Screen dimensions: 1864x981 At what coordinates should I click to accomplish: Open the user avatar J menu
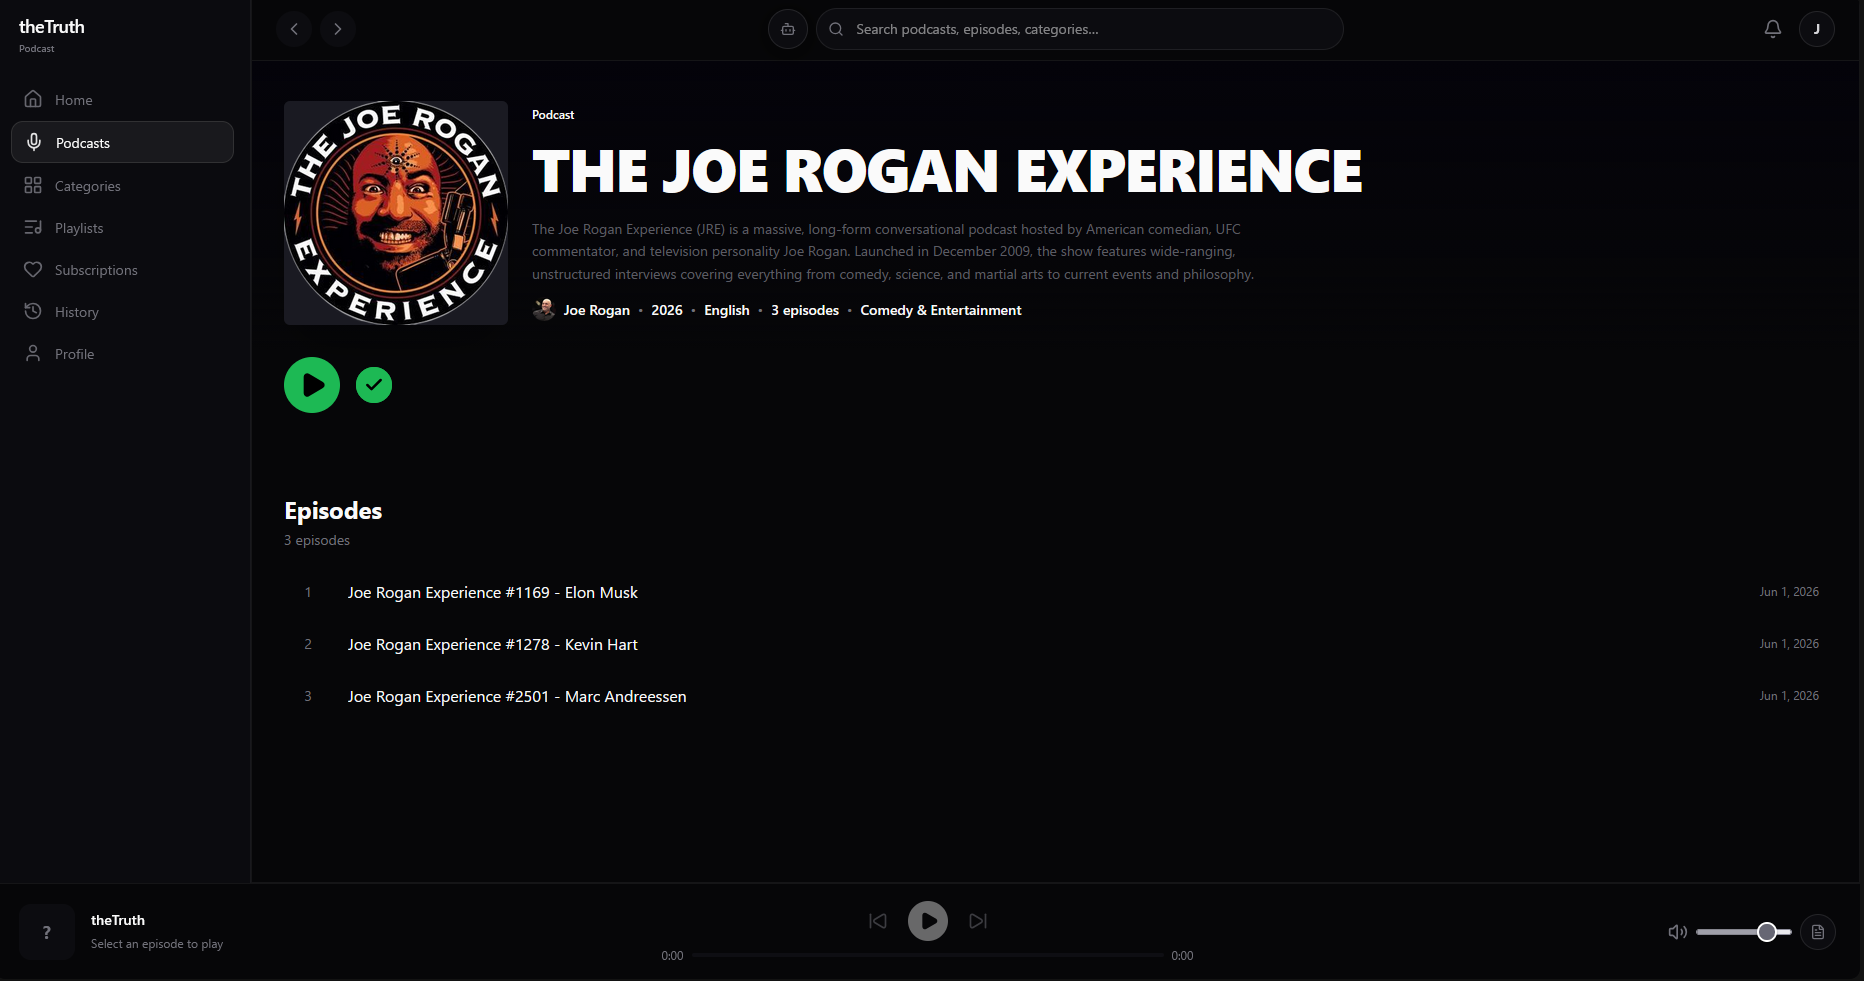1817,29
